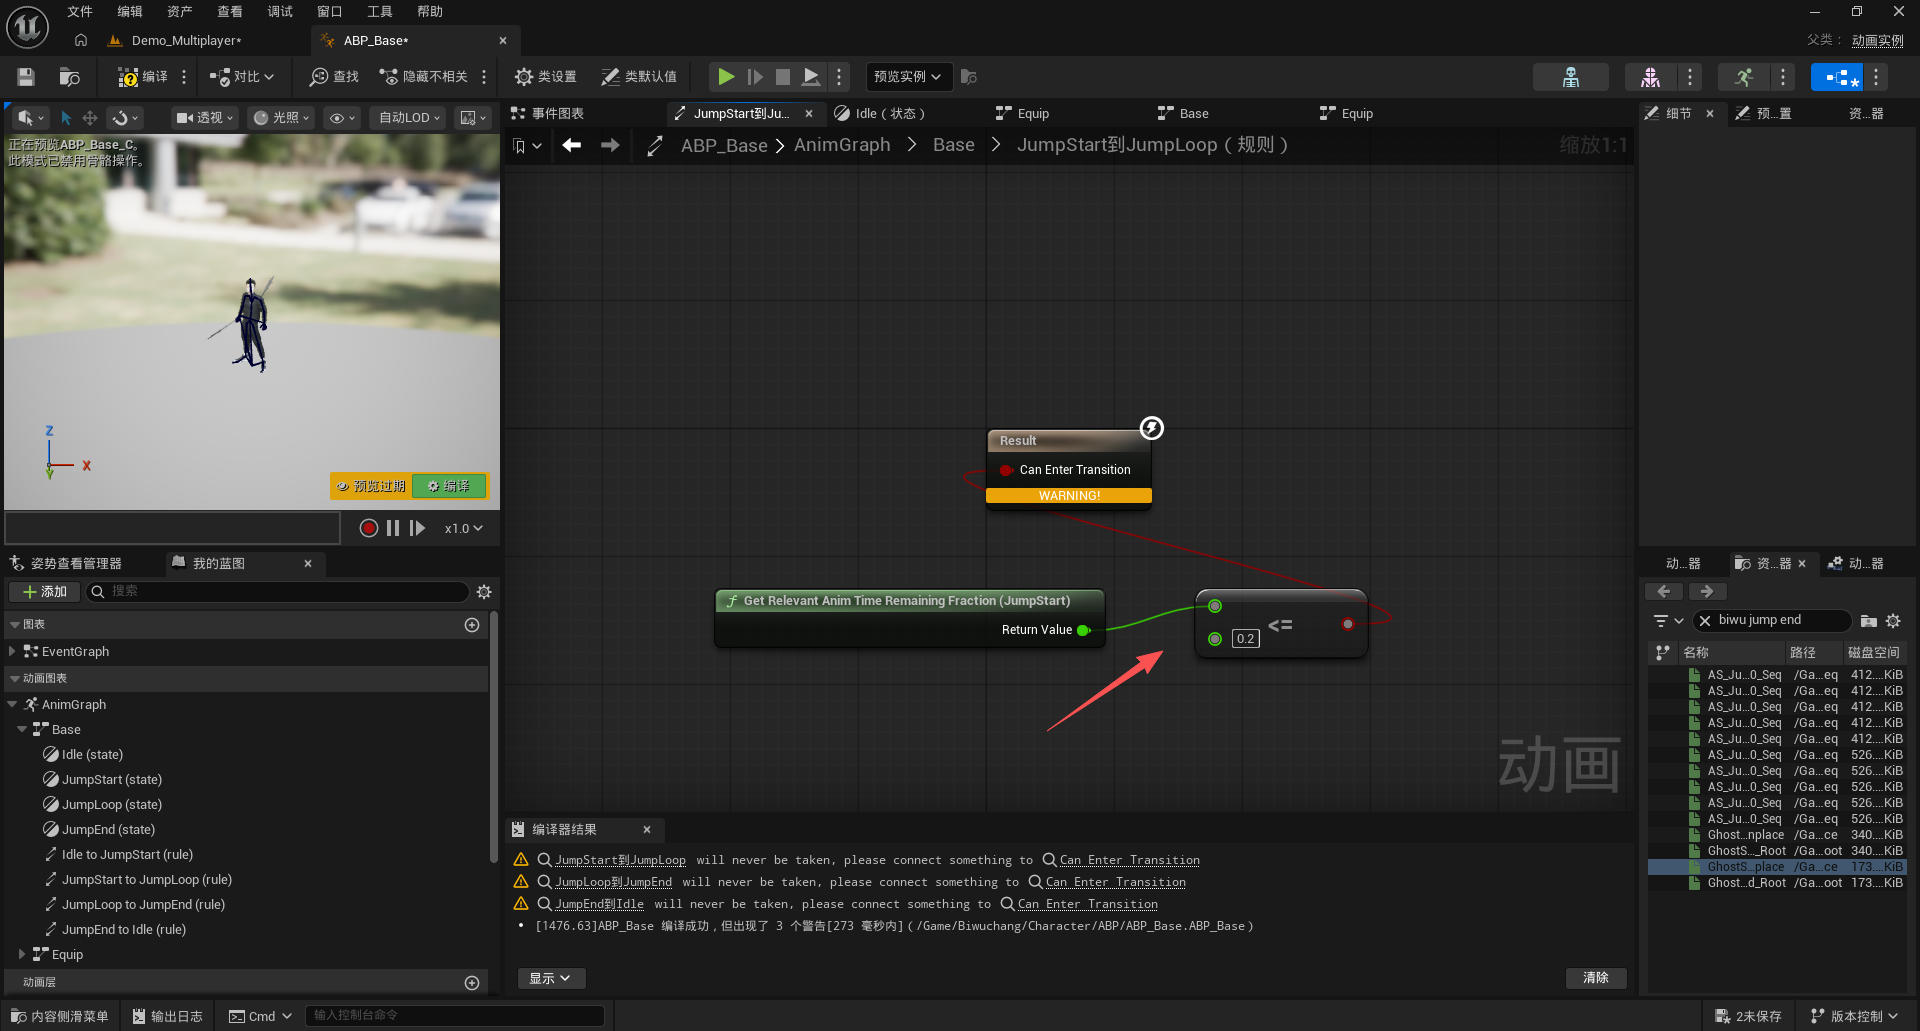Click the Return Value output pin

point(1083,630)
